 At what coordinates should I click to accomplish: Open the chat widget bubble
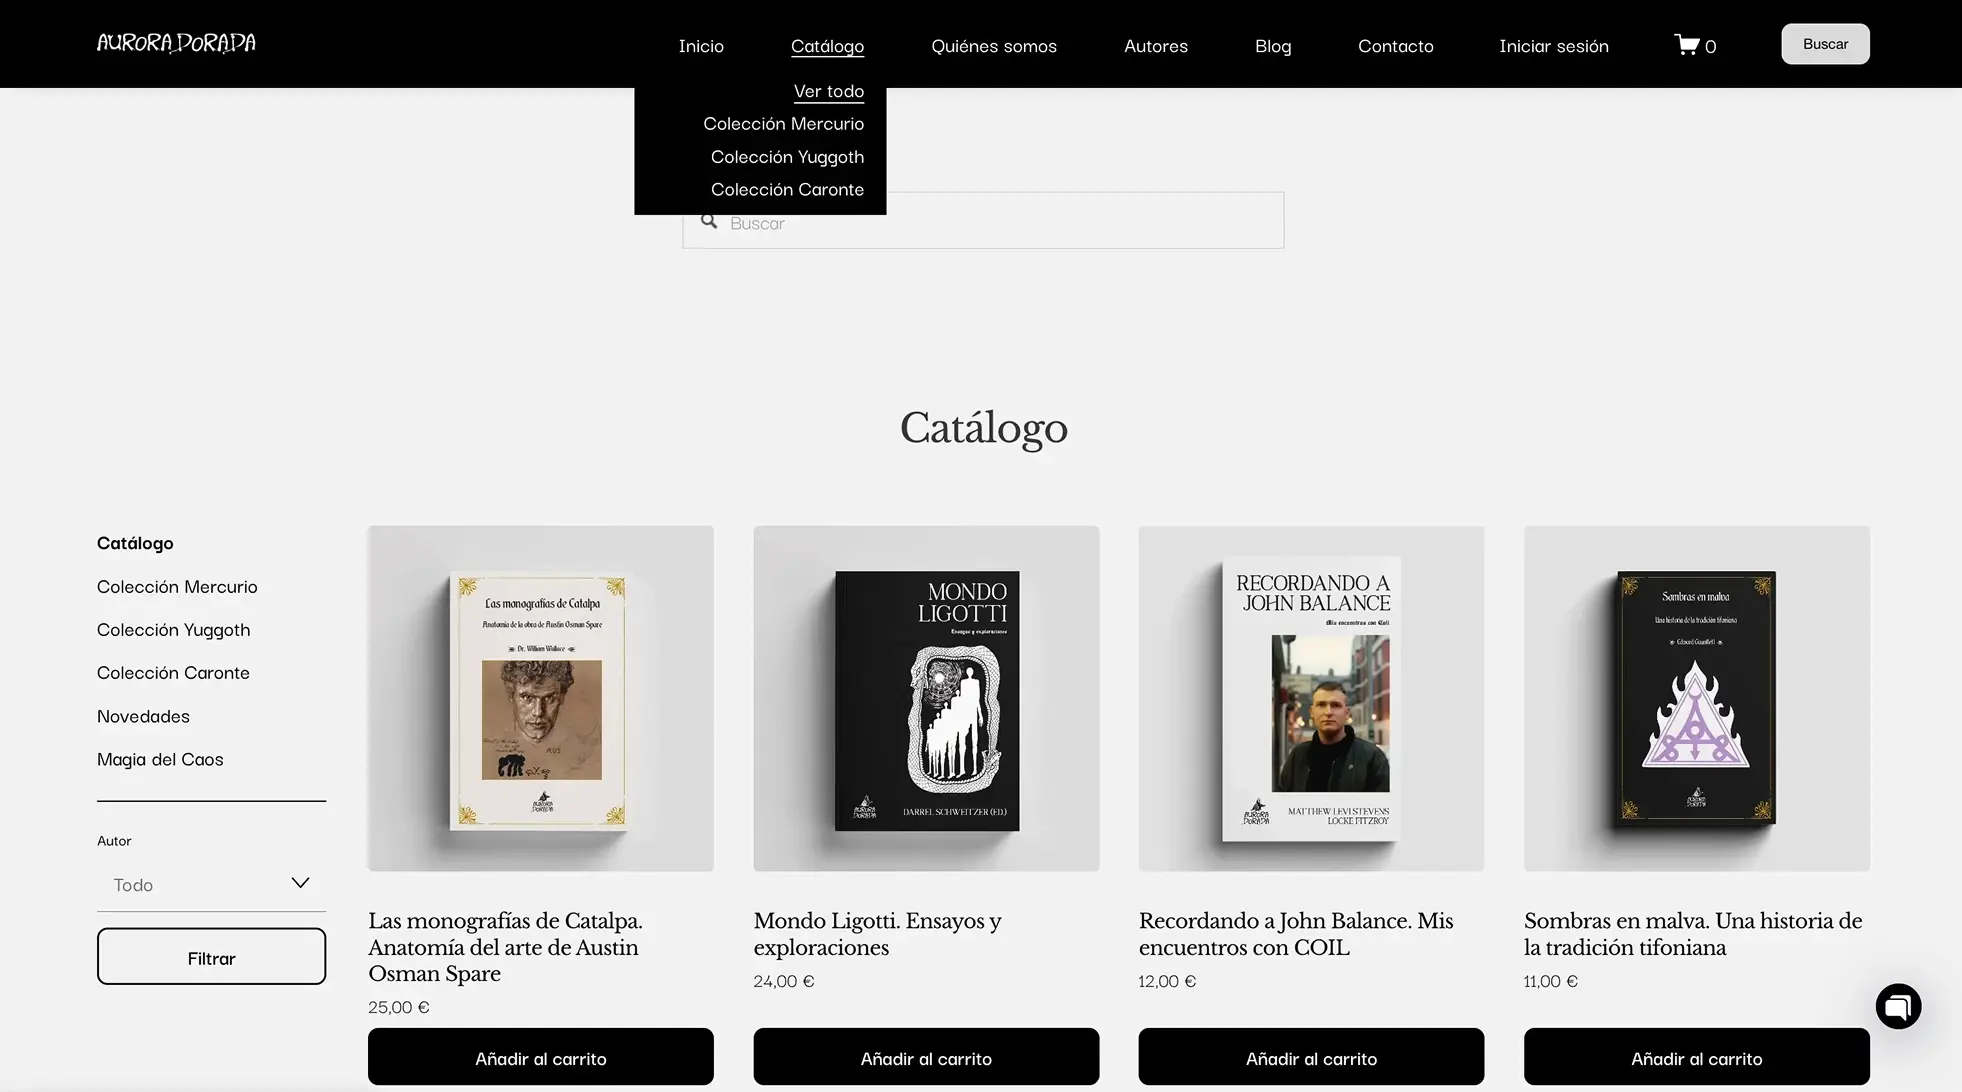click(x=1898, y=1006)
